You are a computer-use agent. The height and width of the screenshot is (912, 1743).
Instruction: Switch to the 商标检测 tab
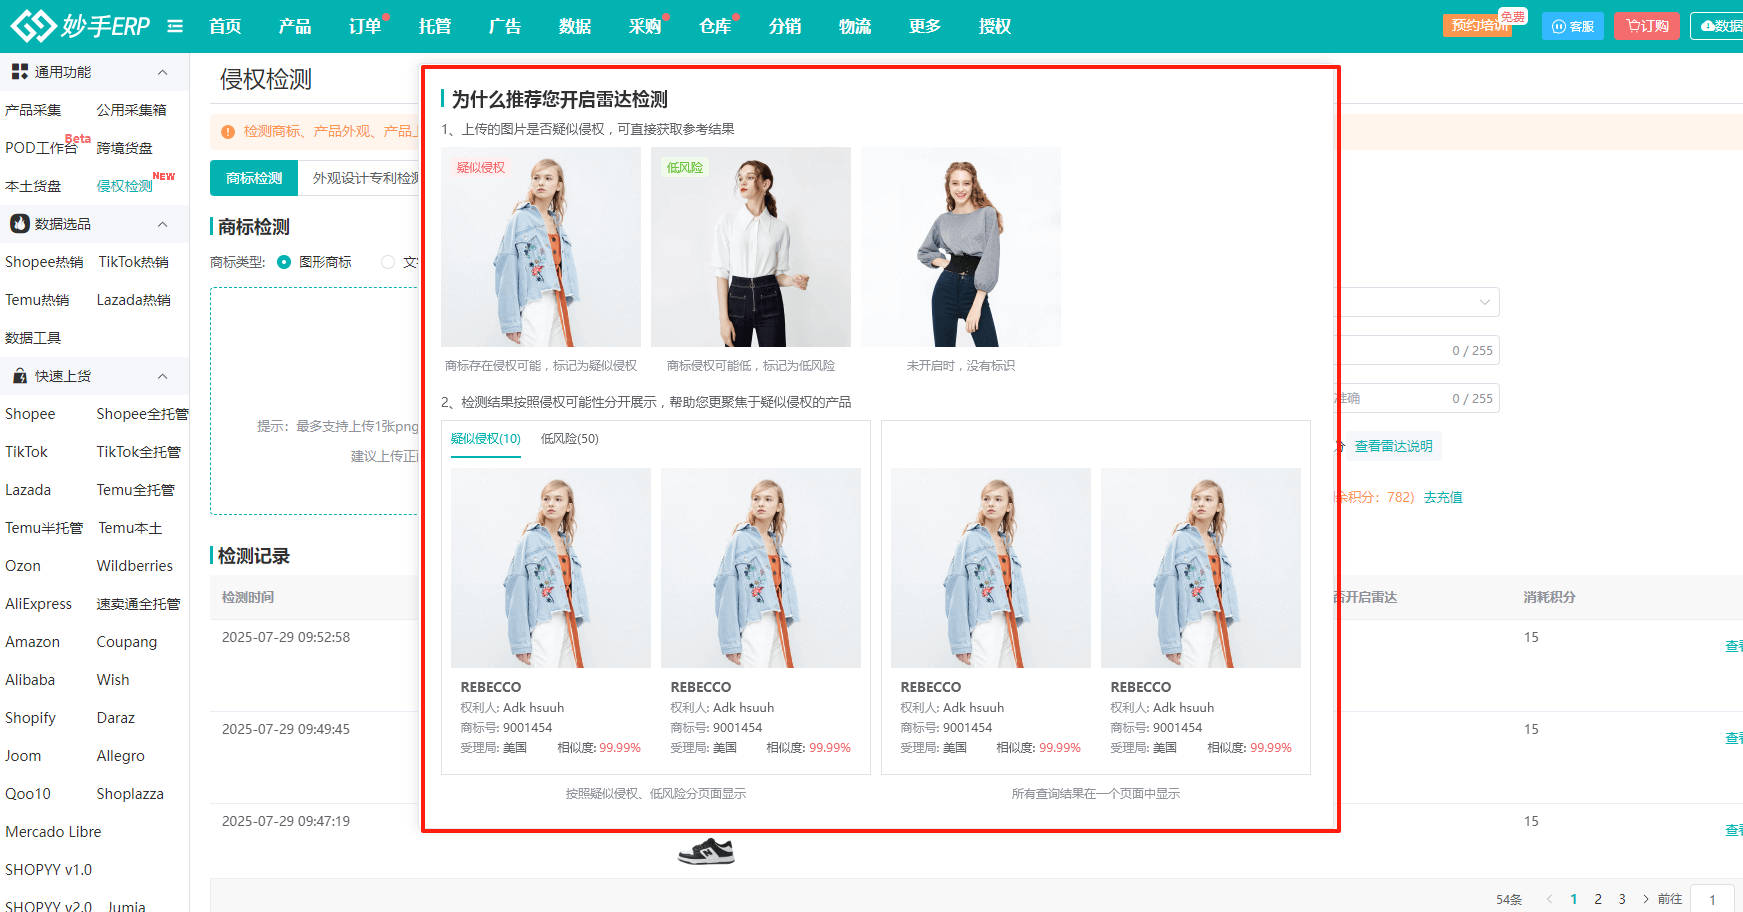tap(254, 178)
